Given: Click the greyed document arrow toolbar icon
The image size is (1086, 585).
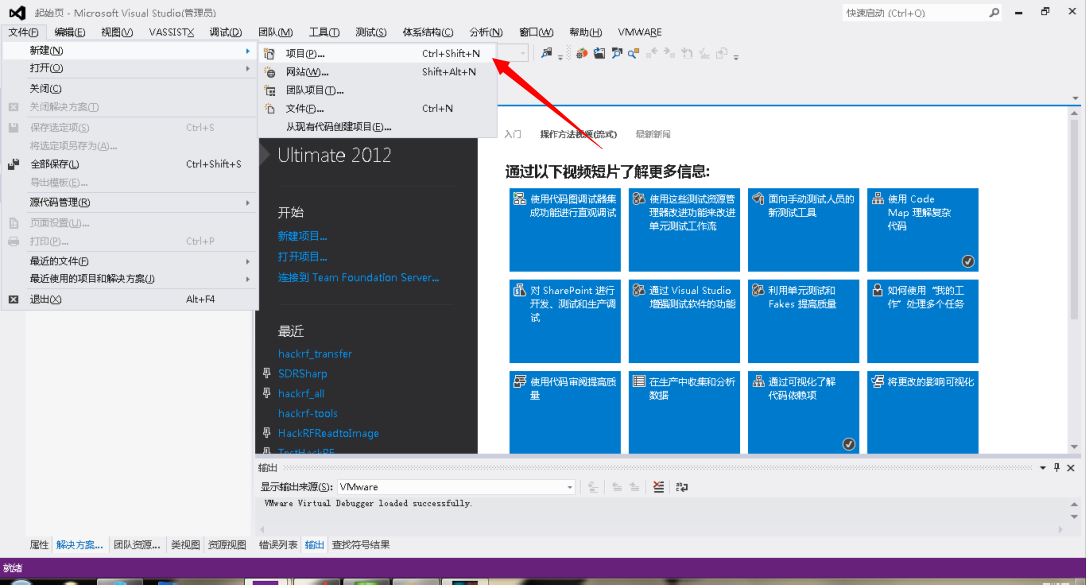Looking at the screenshot, I should click(x=722, y=53).
